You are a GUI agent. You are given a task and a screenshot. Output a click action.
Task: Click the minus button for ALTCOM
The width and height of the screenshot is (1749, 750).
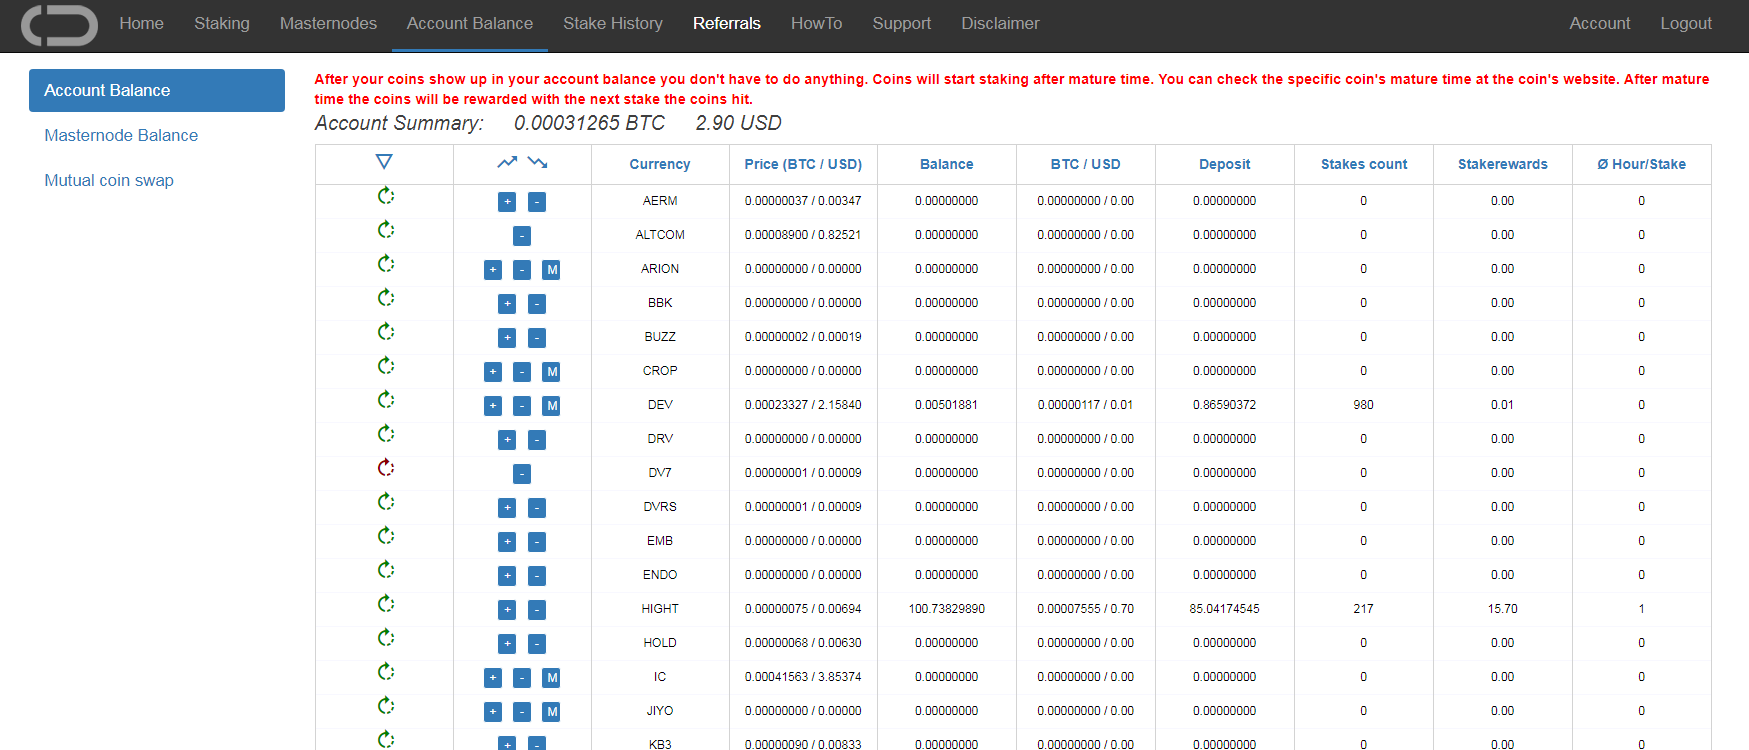click(x=522, y=236)
